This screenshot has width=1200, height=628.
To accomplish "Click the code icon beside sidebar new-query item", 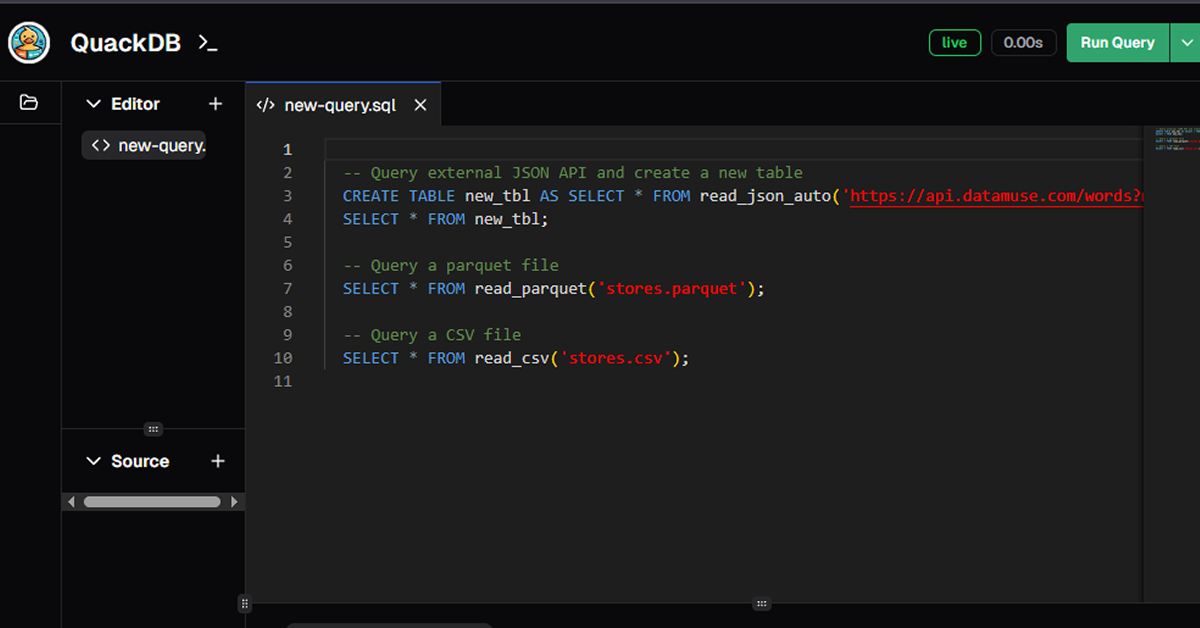I will [x=100, y=145].
